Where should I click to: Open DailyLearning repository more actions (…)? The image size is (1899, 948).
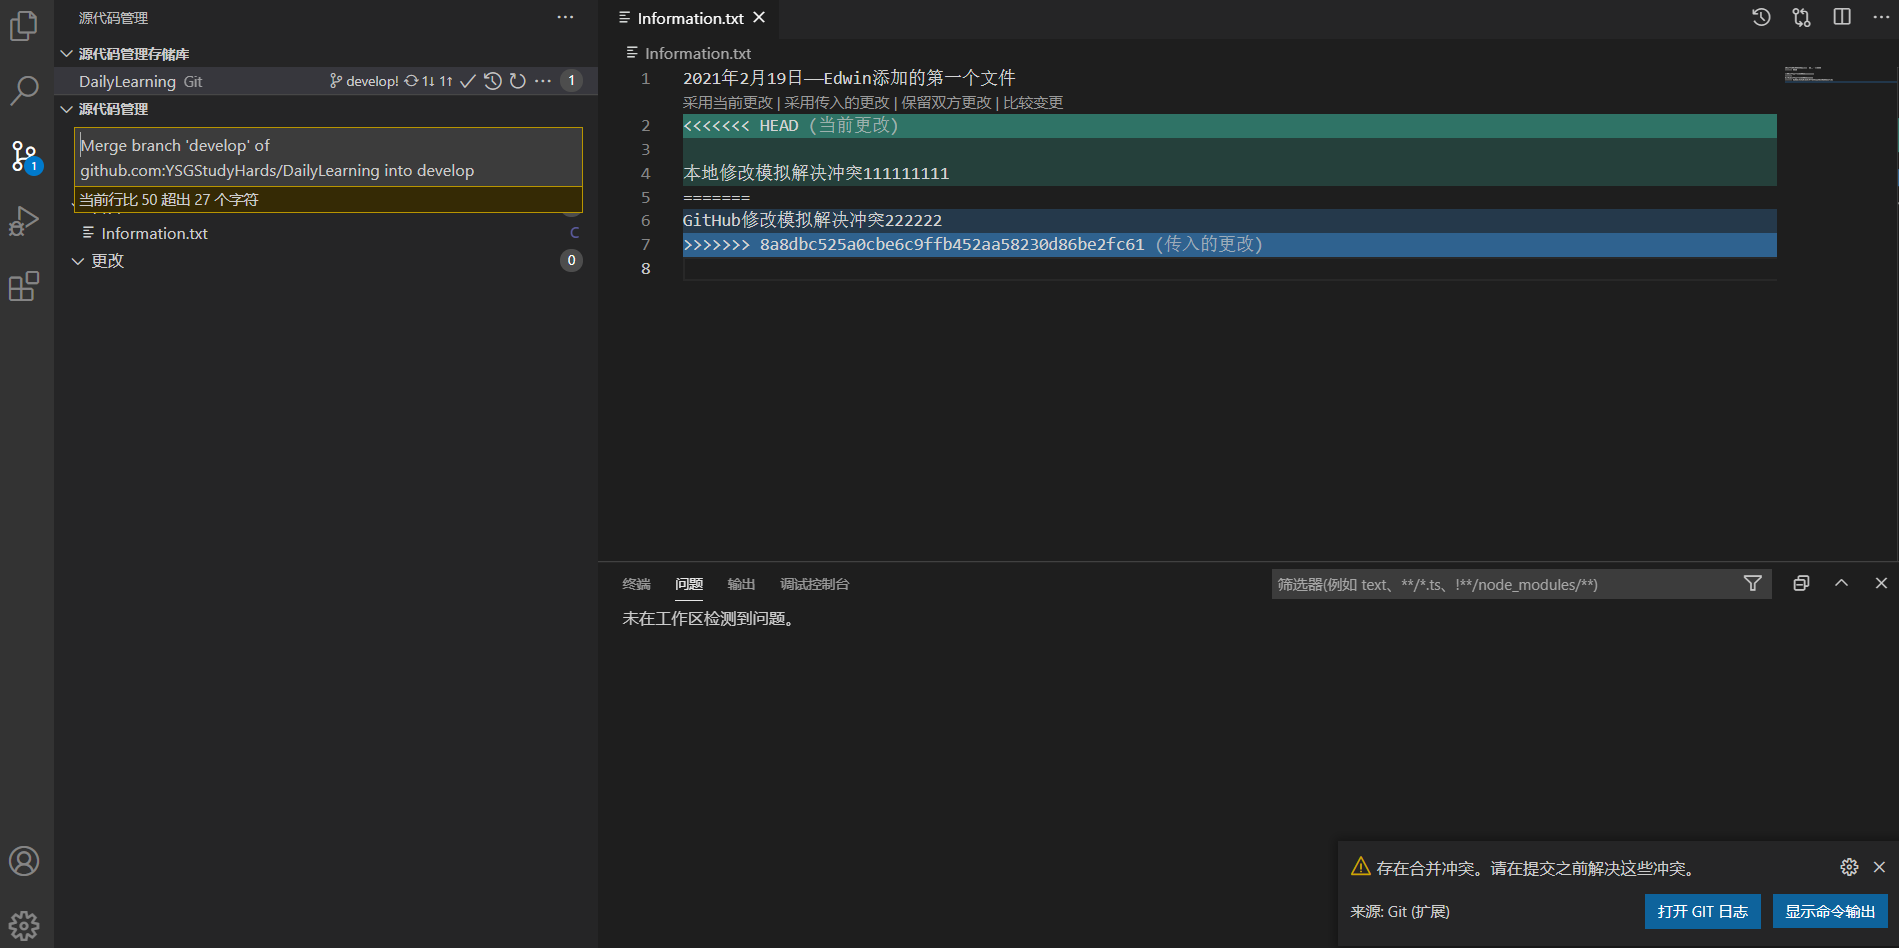[543, 81]
